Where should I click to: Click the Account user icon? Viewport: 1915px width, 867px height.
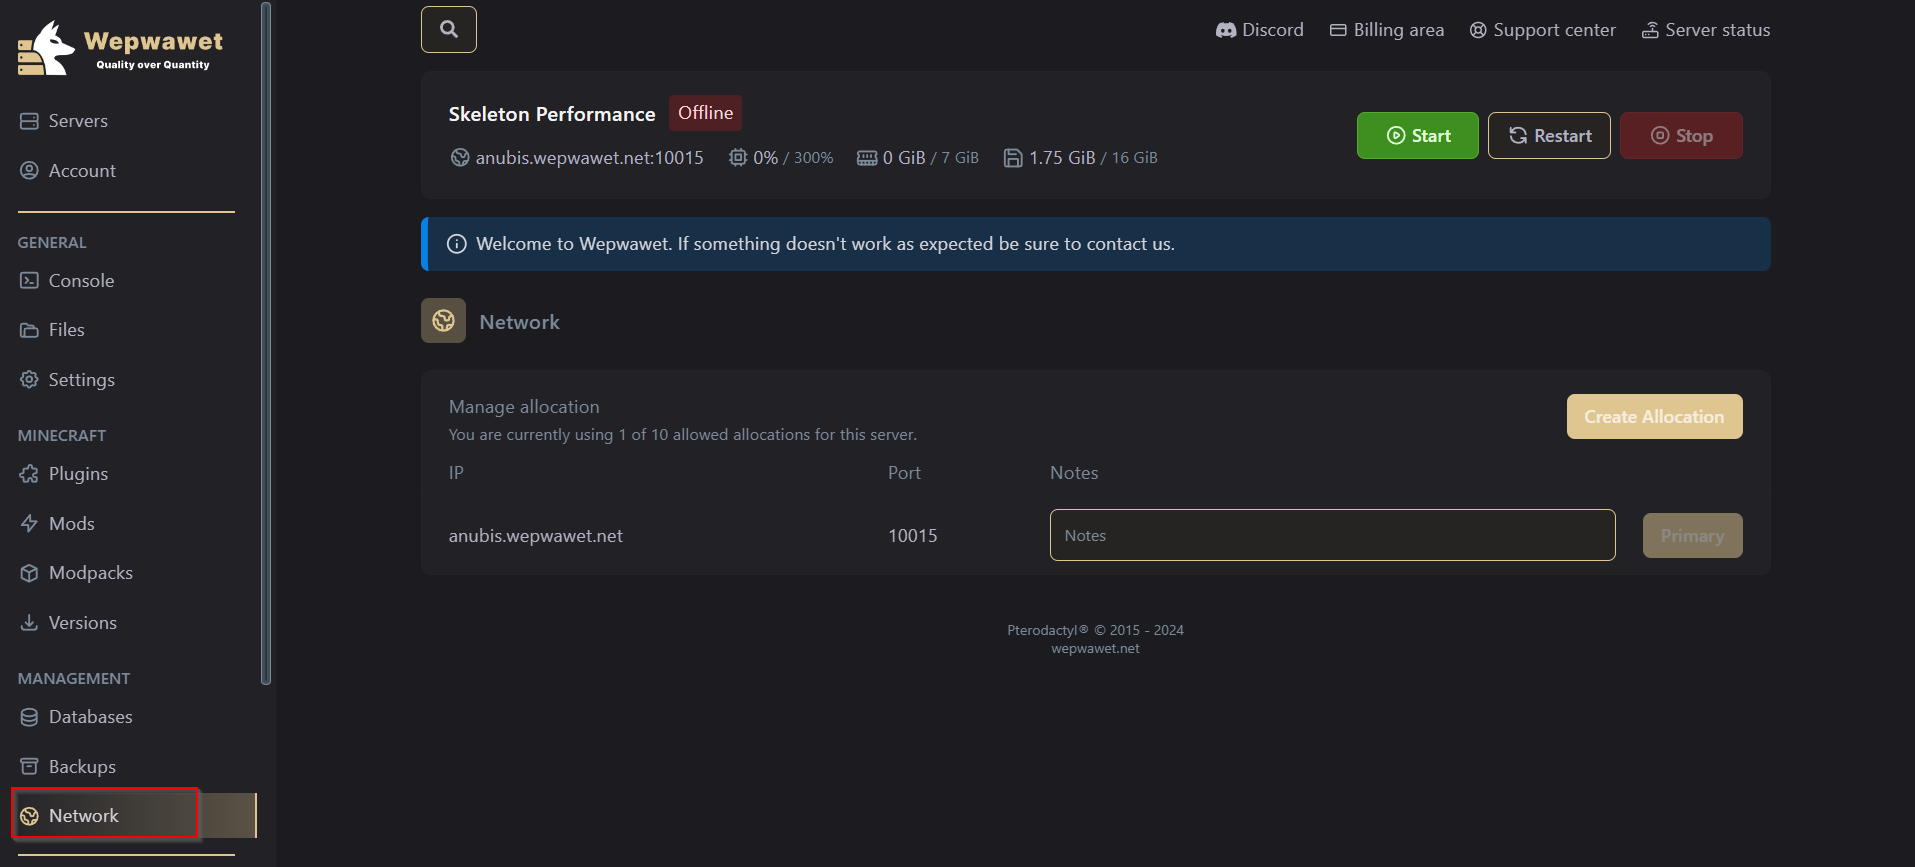(29, 170)
